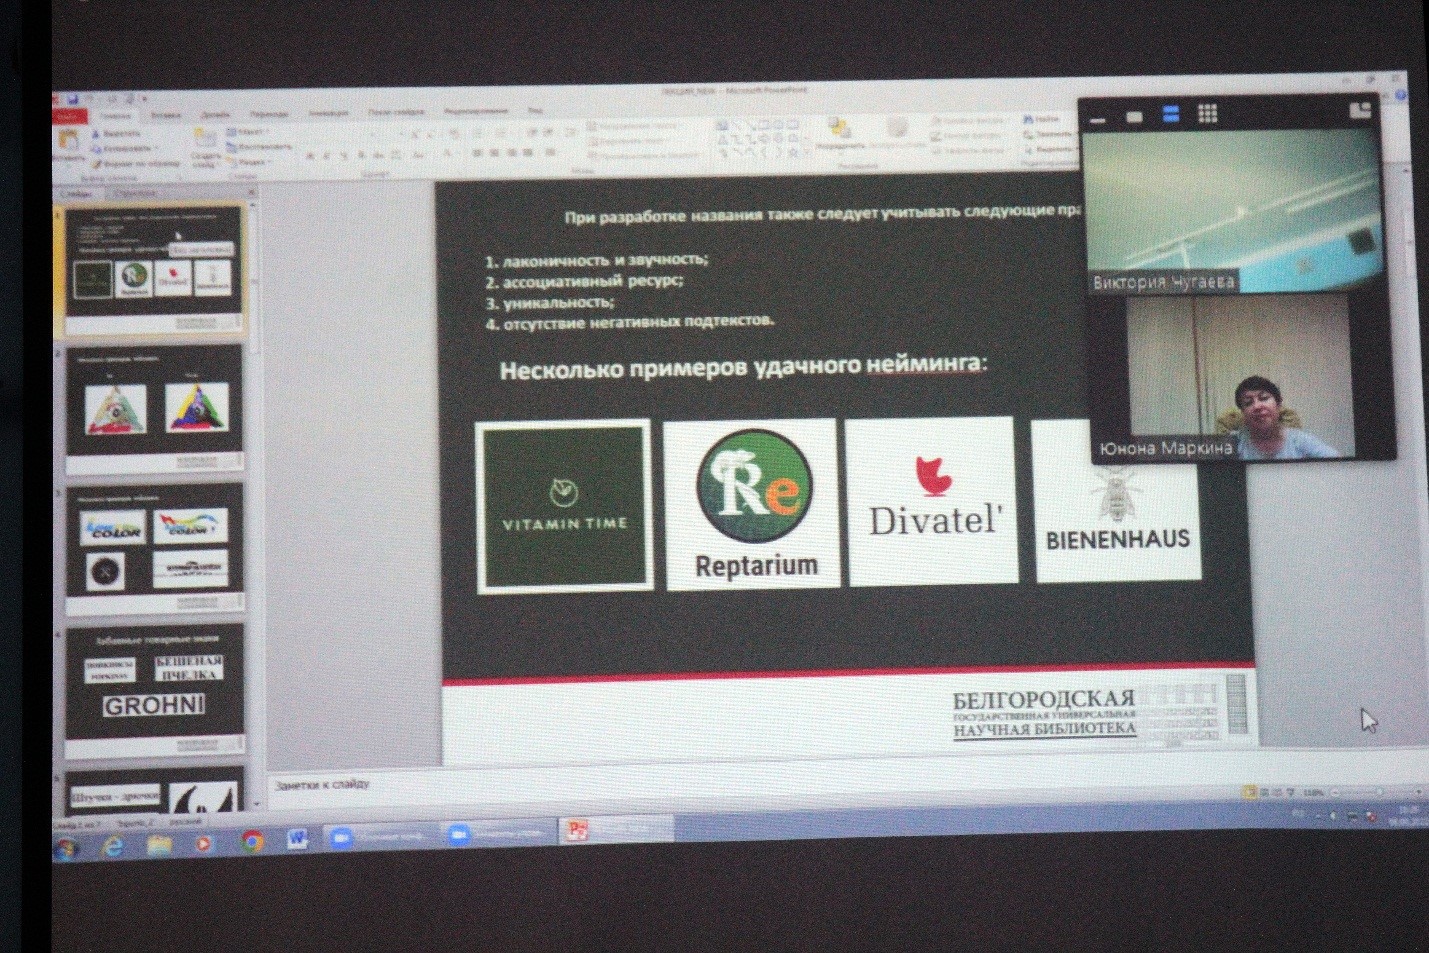Open Internet Explorer from the taskbar
The width and height of the screenshot is (1429, 953).
click(x=113, y=847)
